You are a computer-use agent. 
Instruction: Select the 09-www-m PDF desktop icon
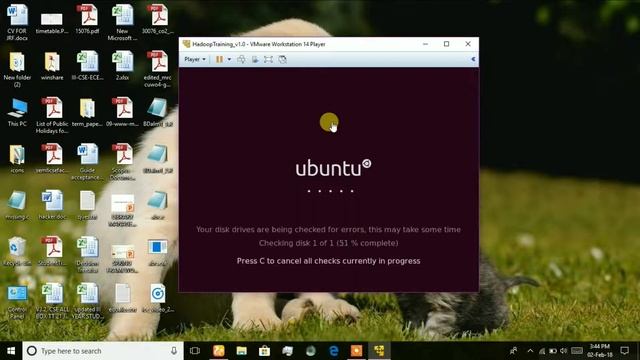tap(122, 113)
